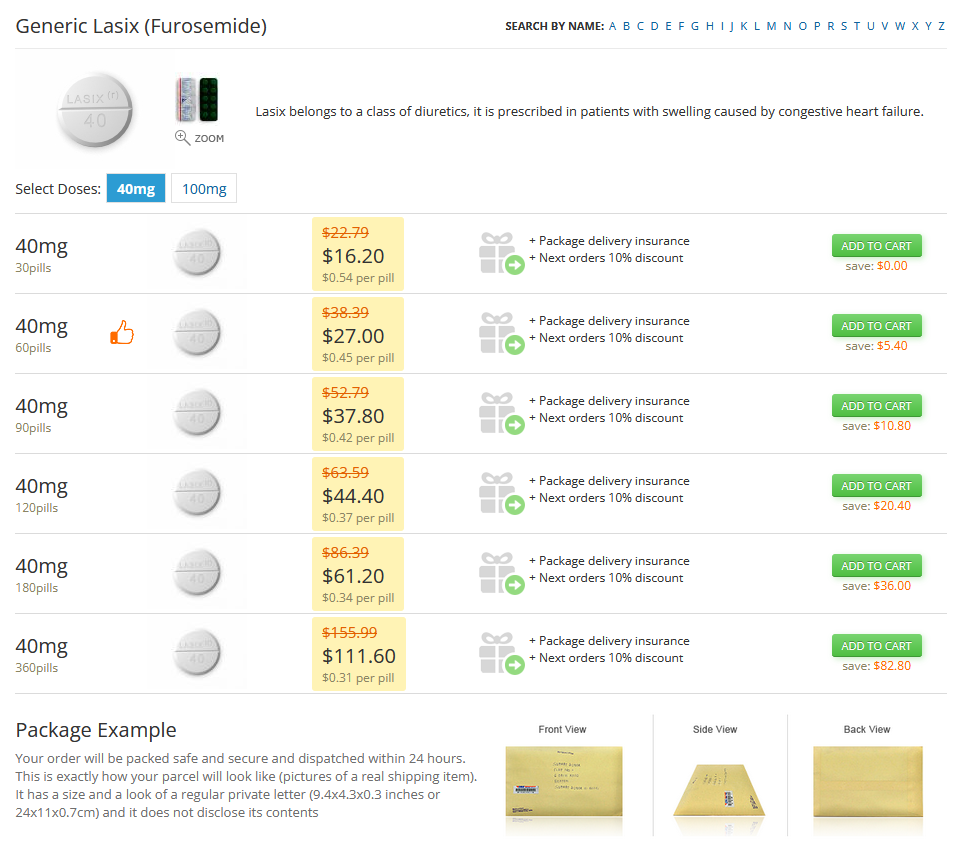Select the 40mg dose tab
The height and width of the screenshot is (845, 958).
point(136,188)
